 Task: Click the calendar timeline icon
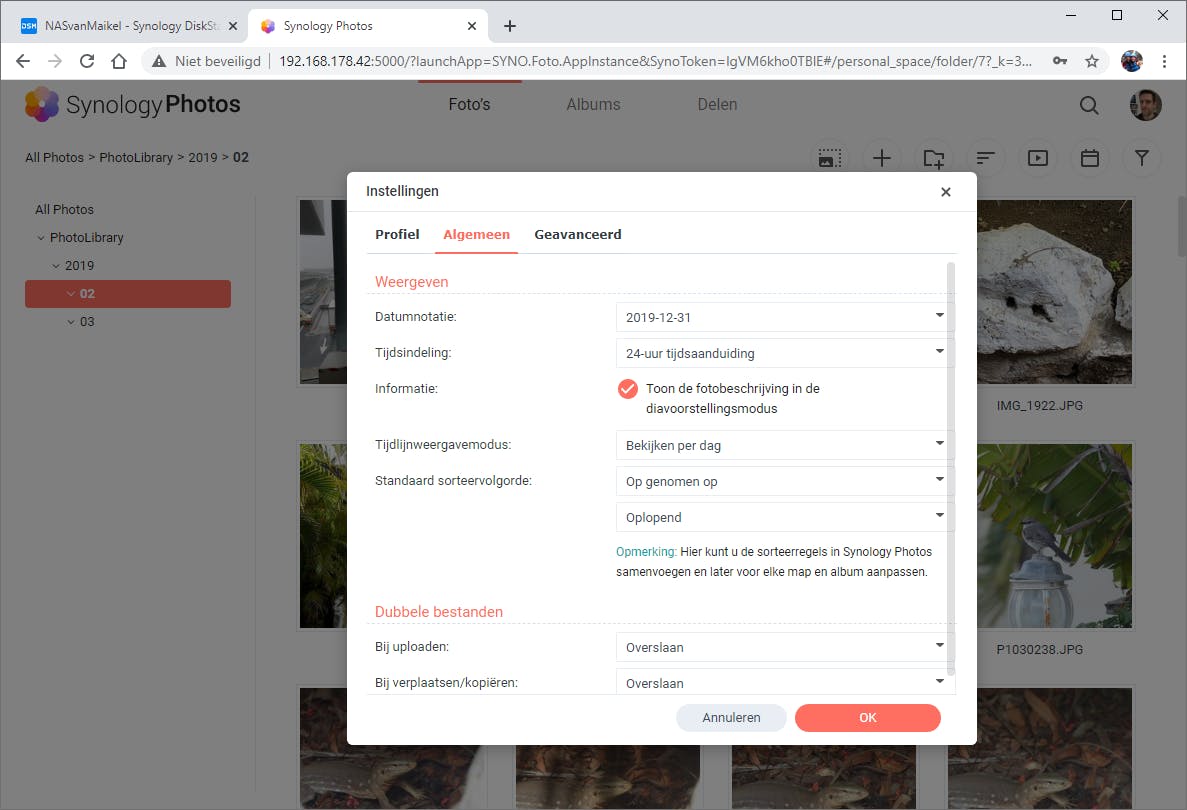coord(1089,158)
